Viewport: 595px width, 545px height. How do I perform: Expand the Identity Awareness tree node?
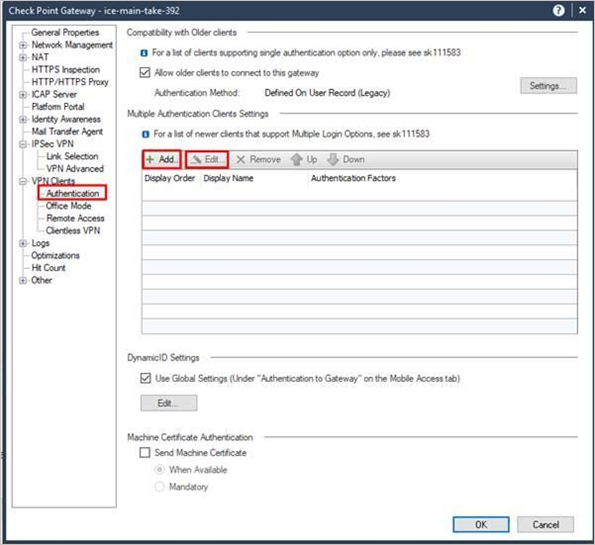pos(23,120)
